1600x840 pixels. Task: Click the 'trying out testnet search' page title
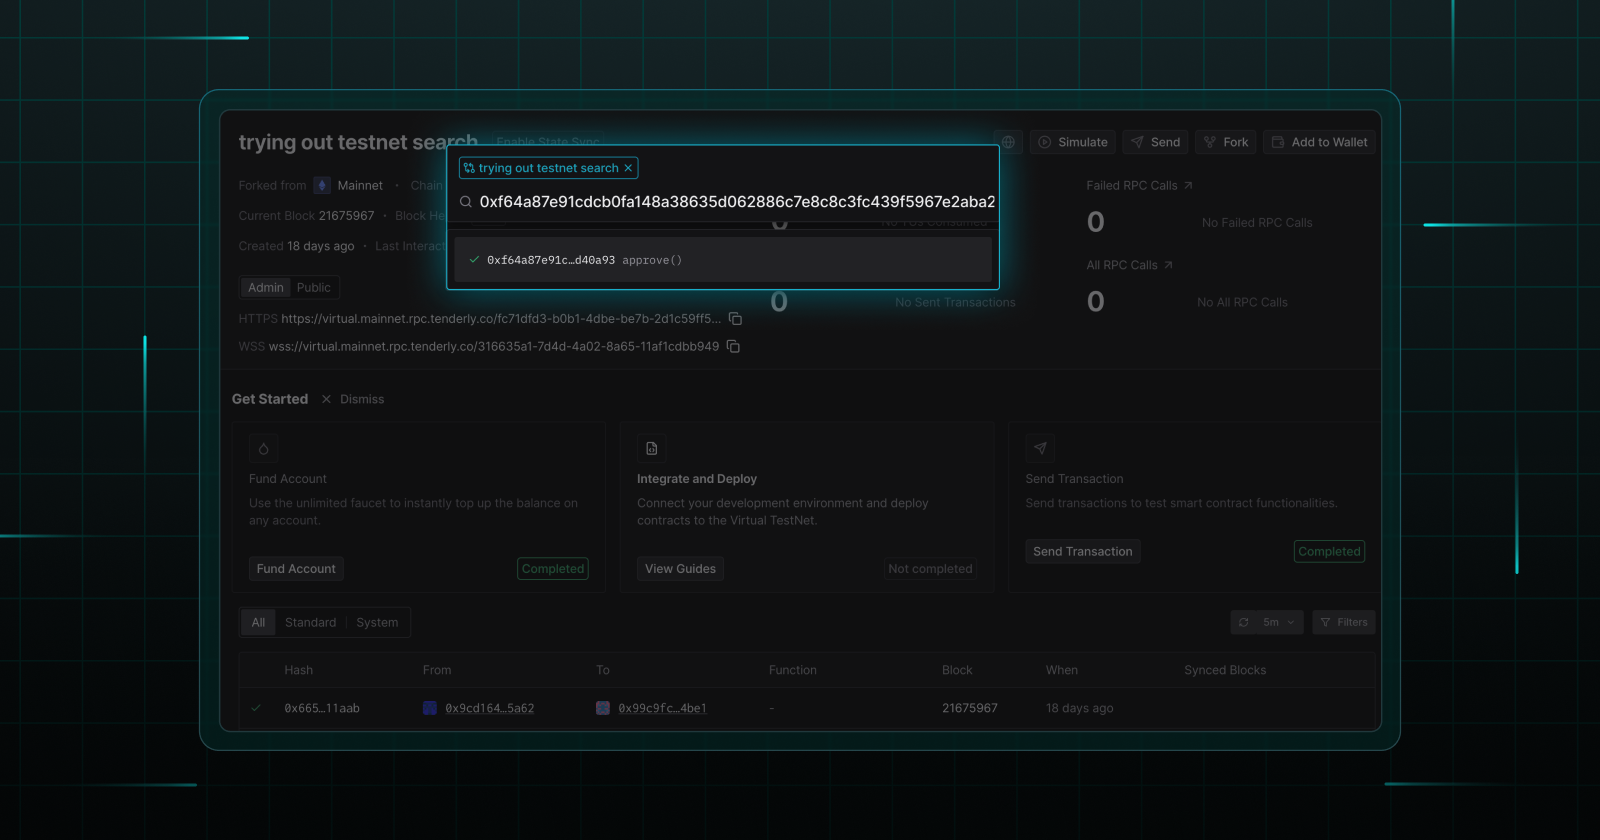[x=357, y=142]
